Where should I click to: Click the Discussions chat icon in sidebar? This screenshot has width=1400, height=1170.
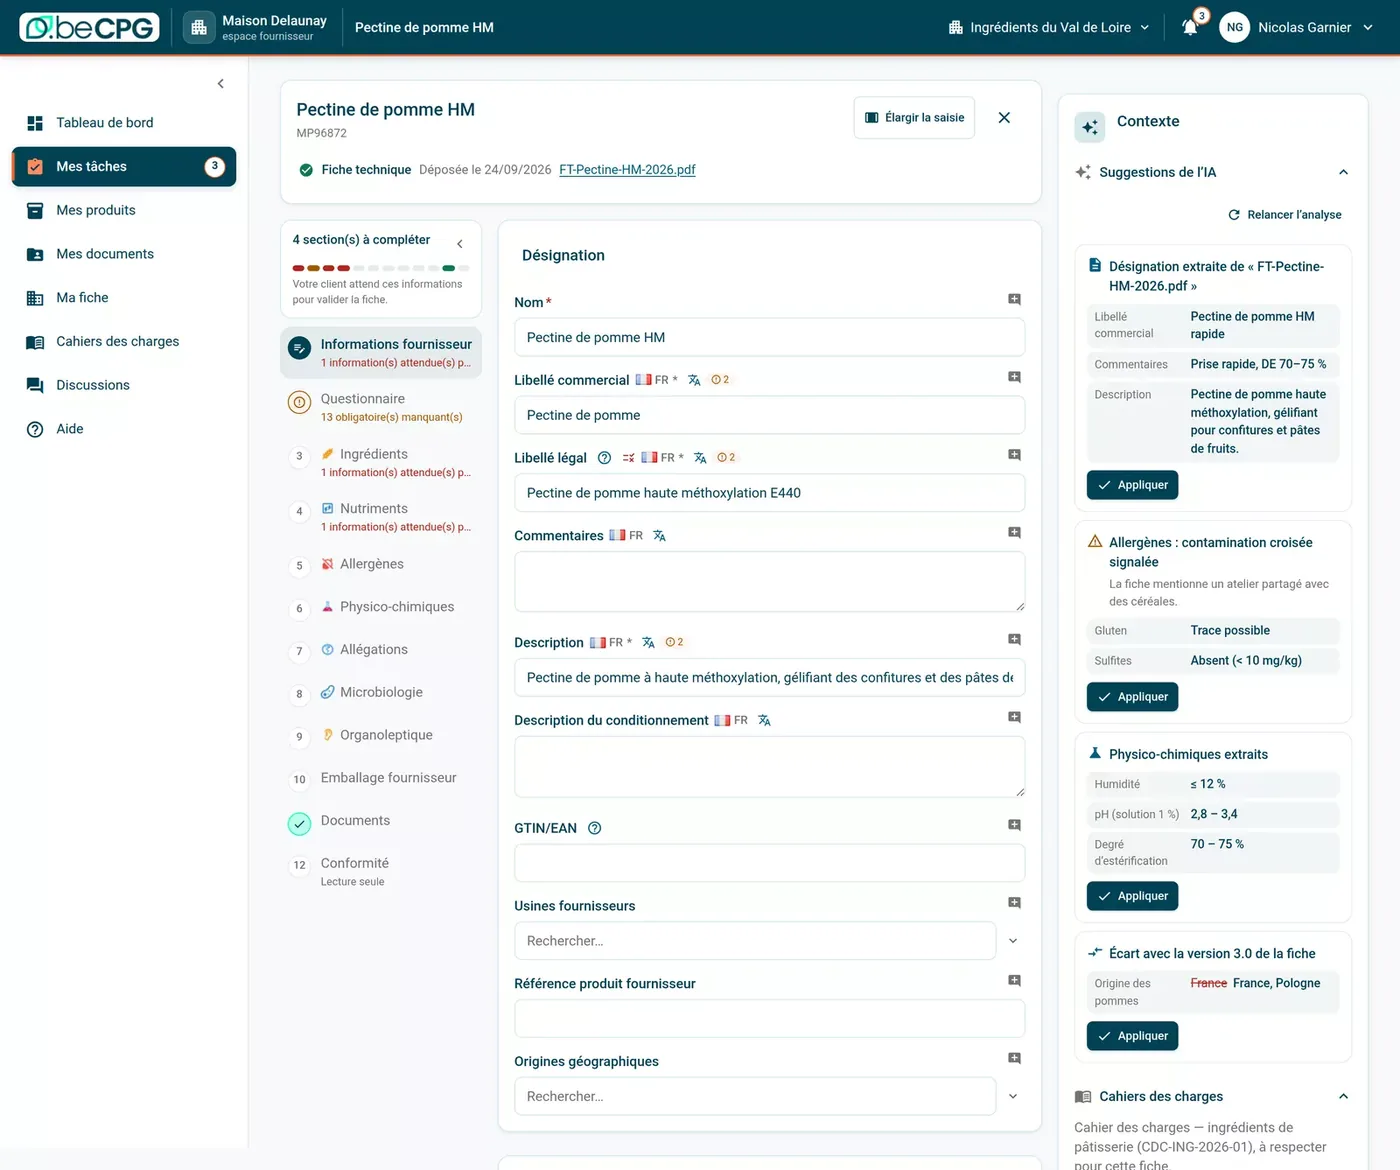[35, 385]
